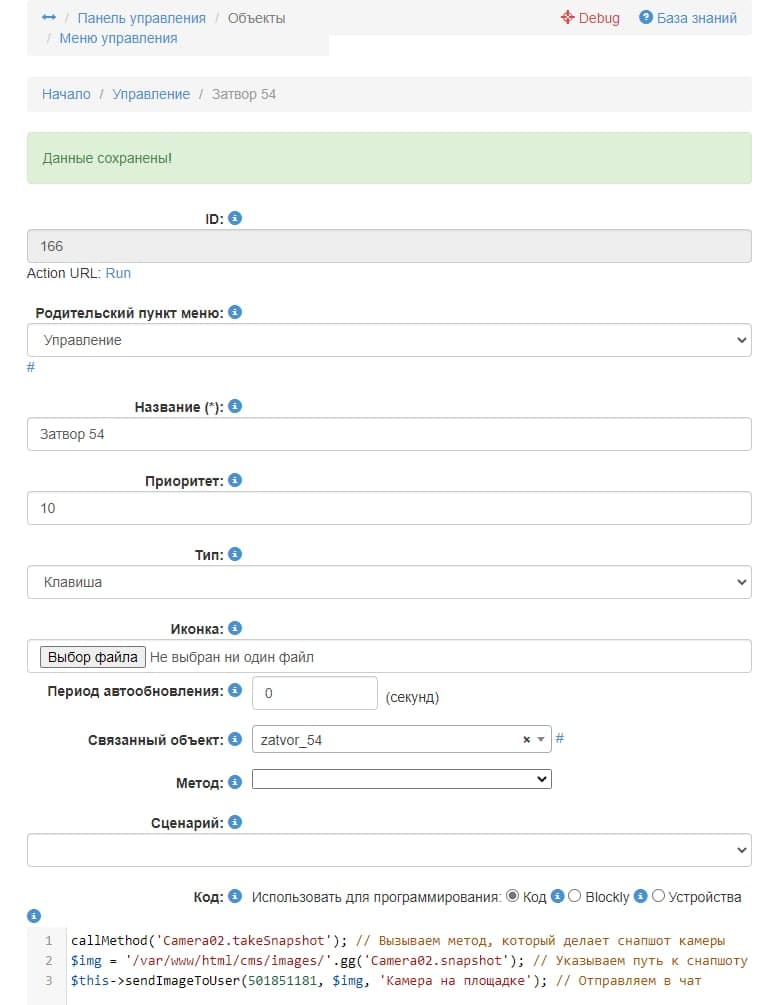The width and height of the screenshot is (765, 1005).
Task: Click the info icon next to Приоритет
Action: coord(235,481)
